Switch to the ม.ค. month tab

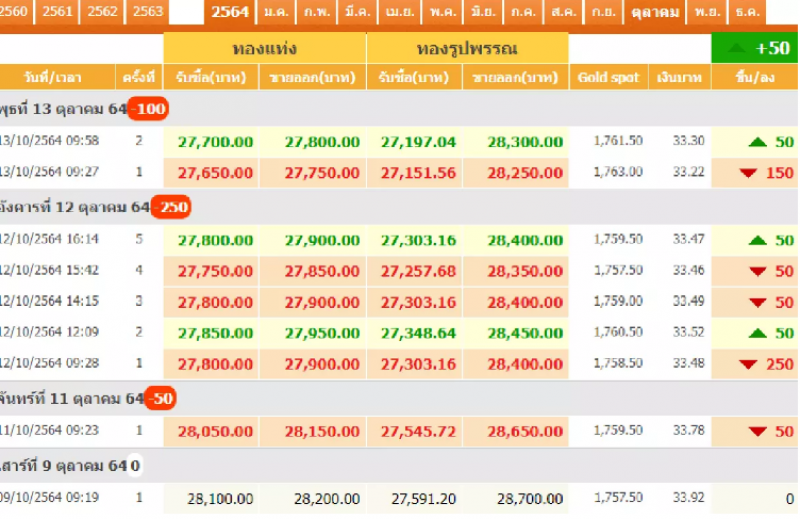tap(273, 12)
